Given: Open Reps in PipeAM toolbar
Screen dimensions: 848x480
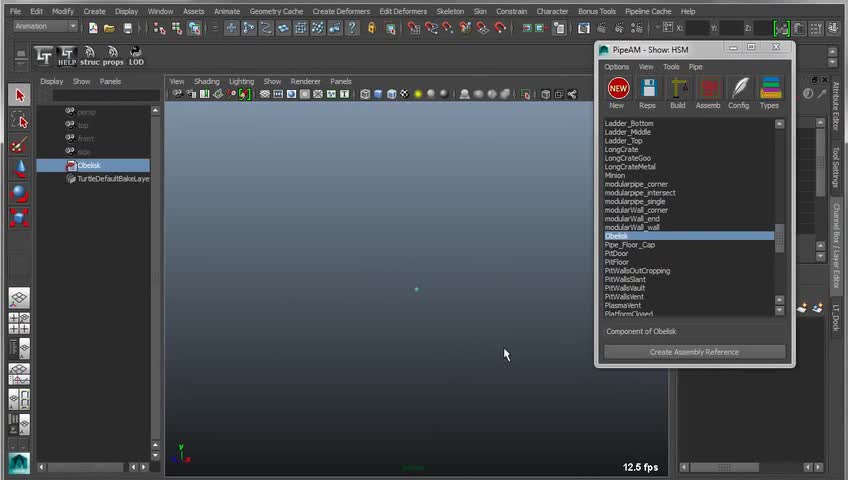Looking at the screenshot, I should [648, 88].
